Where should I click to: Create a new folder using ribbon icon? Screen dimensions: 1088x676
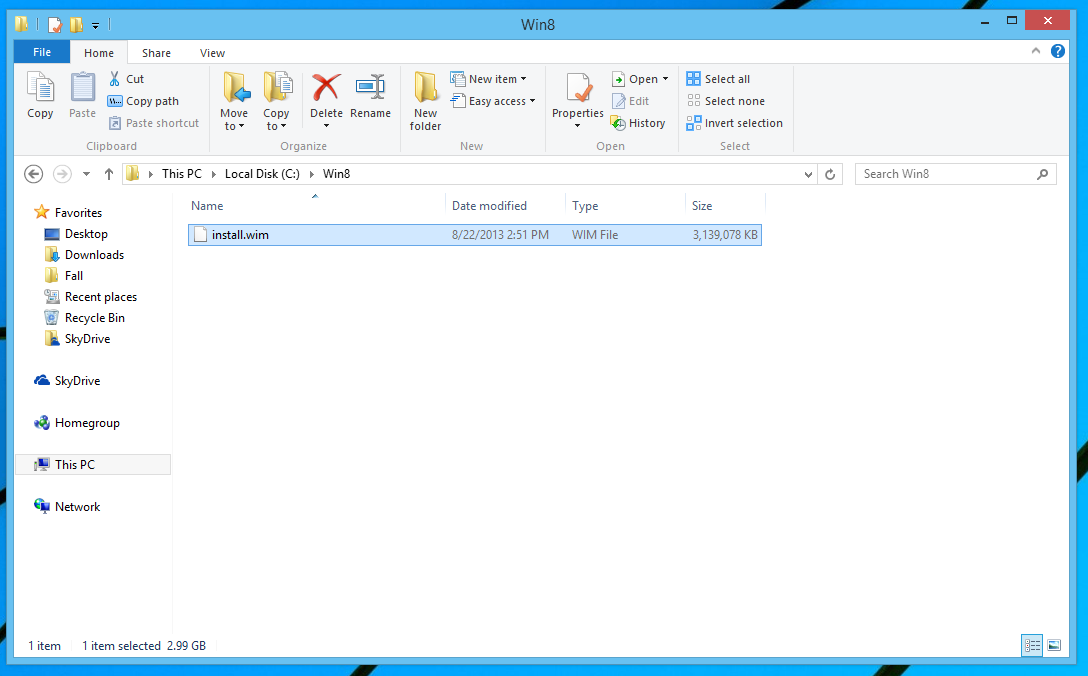(425, 89)
